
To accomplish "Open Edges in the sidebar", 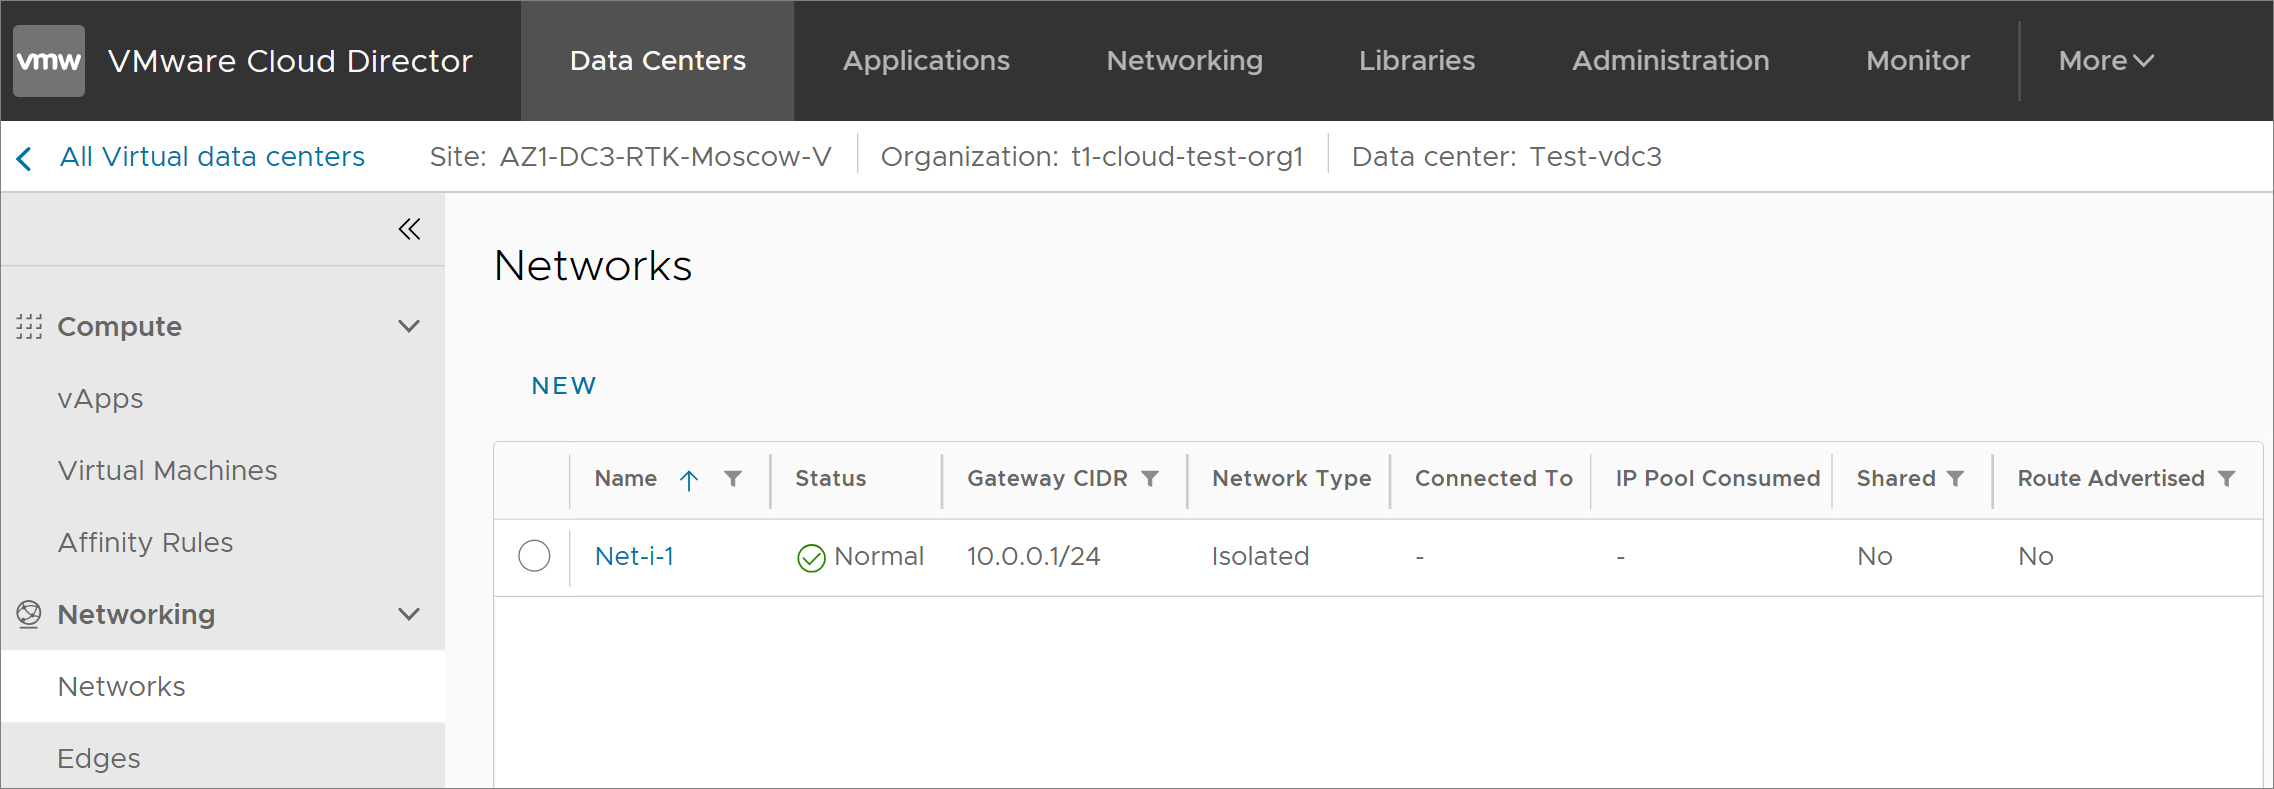I will pyautogui.click(x=99, y=758).
